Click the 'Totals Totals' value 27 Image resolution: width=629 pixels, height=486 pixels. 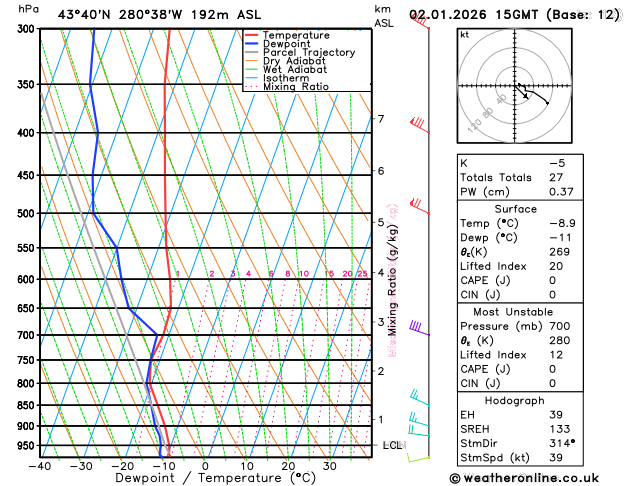click(x=556, y=178)
